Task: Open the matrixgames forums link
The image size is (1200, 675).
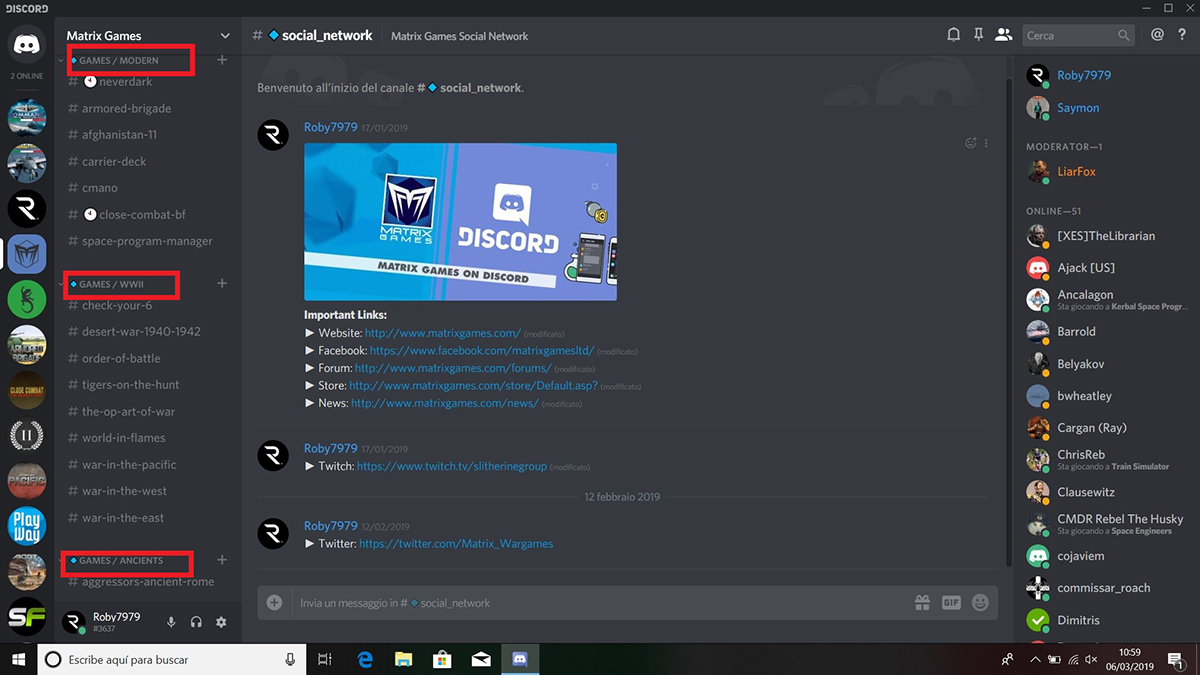Action: click(x=452, y=368)
